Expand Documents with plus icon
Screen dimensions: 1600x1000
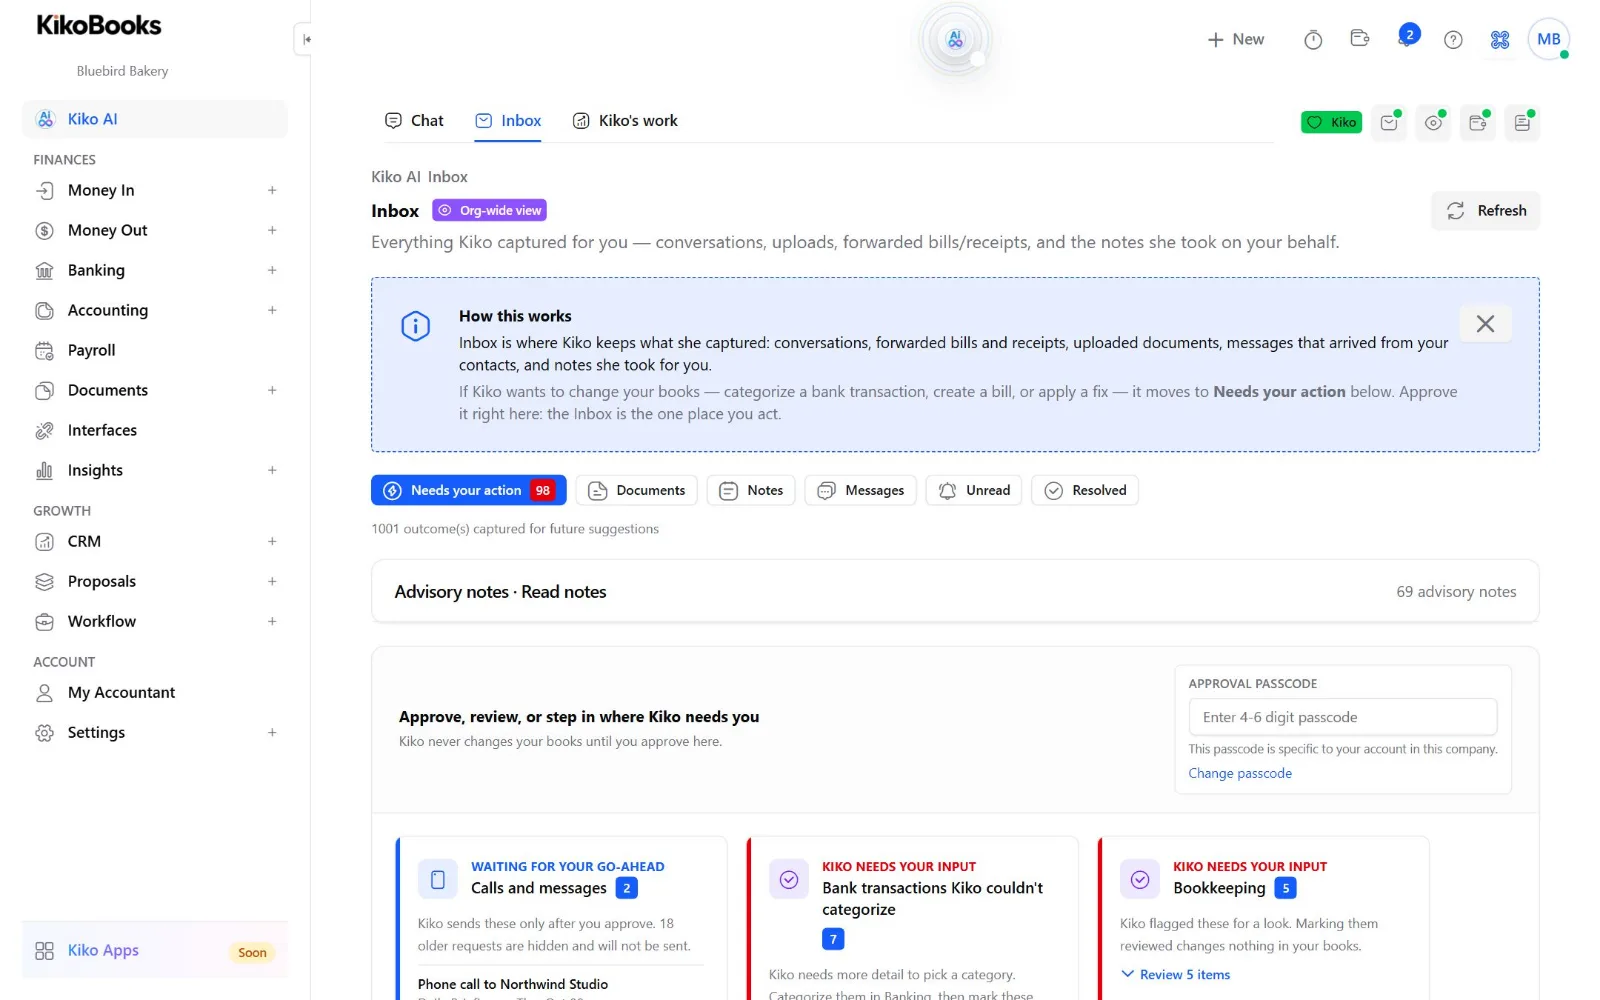click(272, 390)
